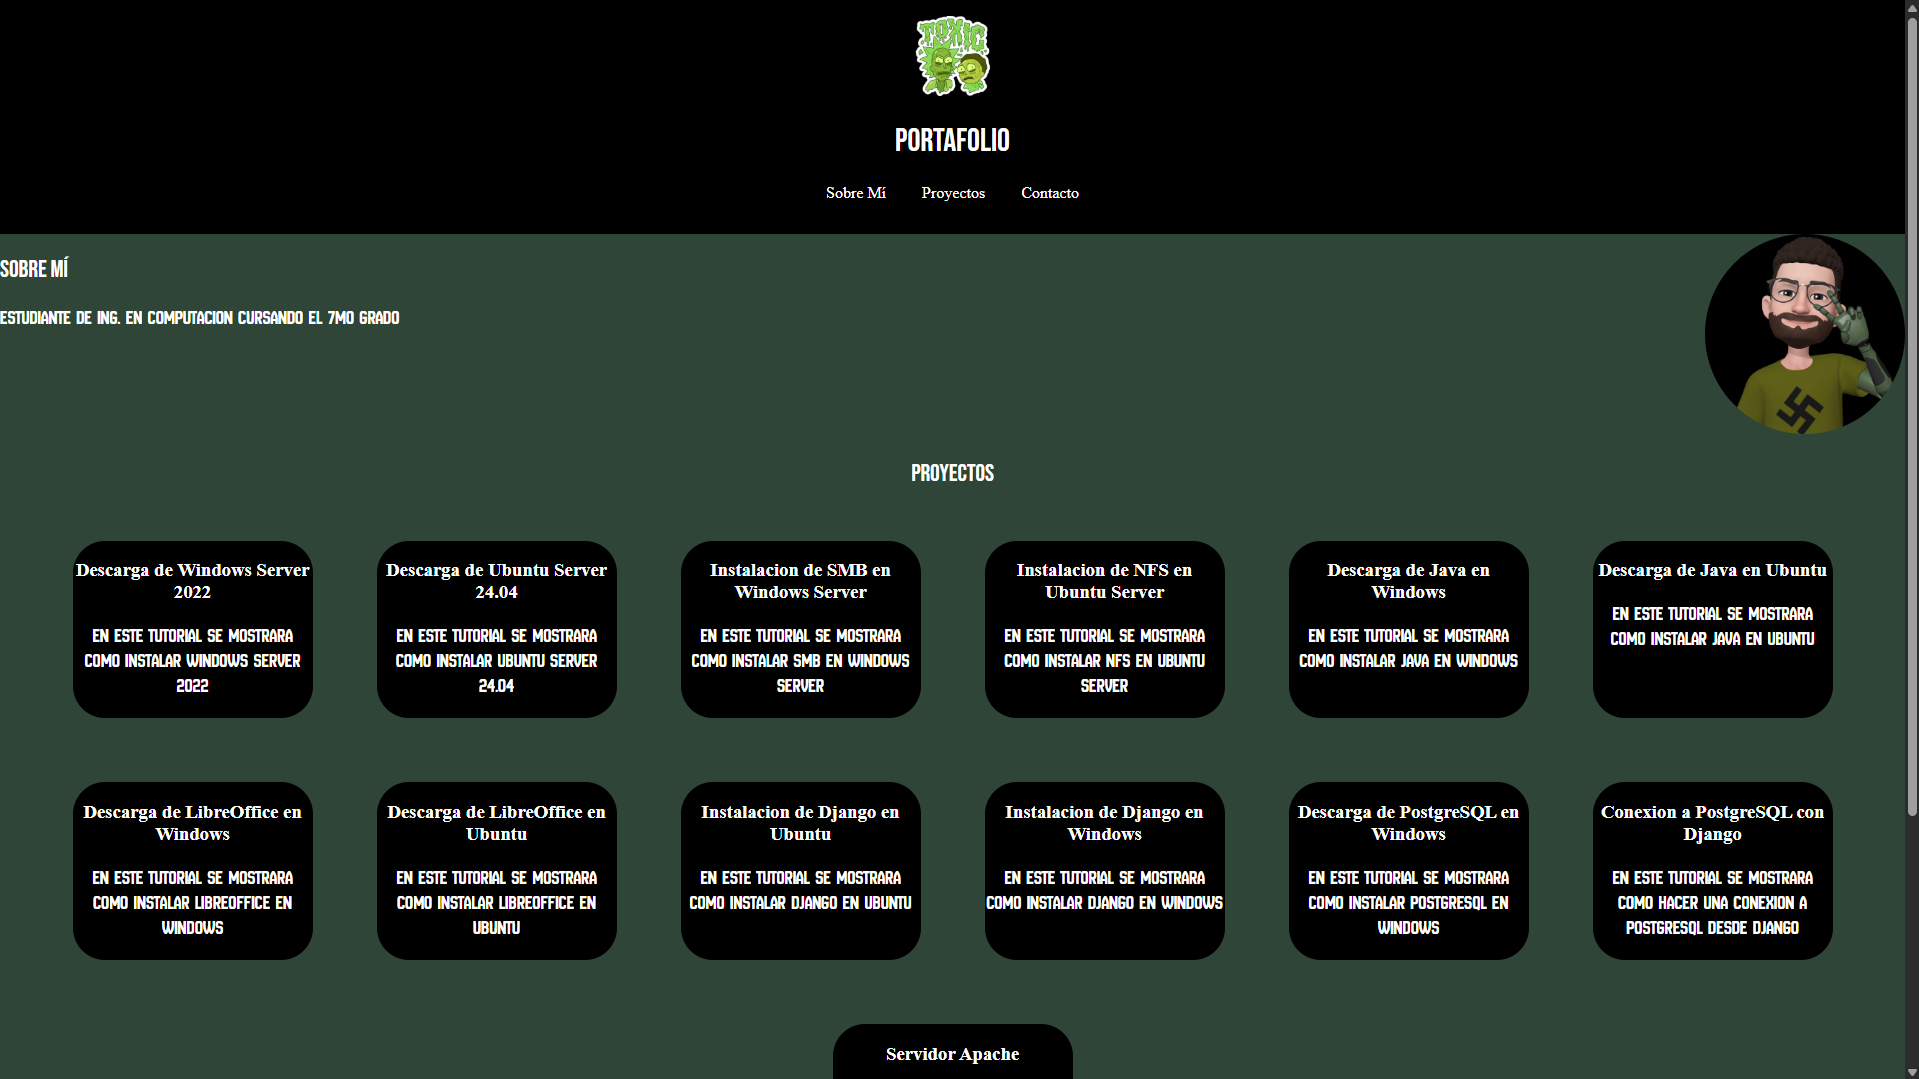Image resolution: width=1919 pixels, height=1079 pixels.
Task: Open Descarga de Ubuntu Server 24.04 card
Action: 497,629
